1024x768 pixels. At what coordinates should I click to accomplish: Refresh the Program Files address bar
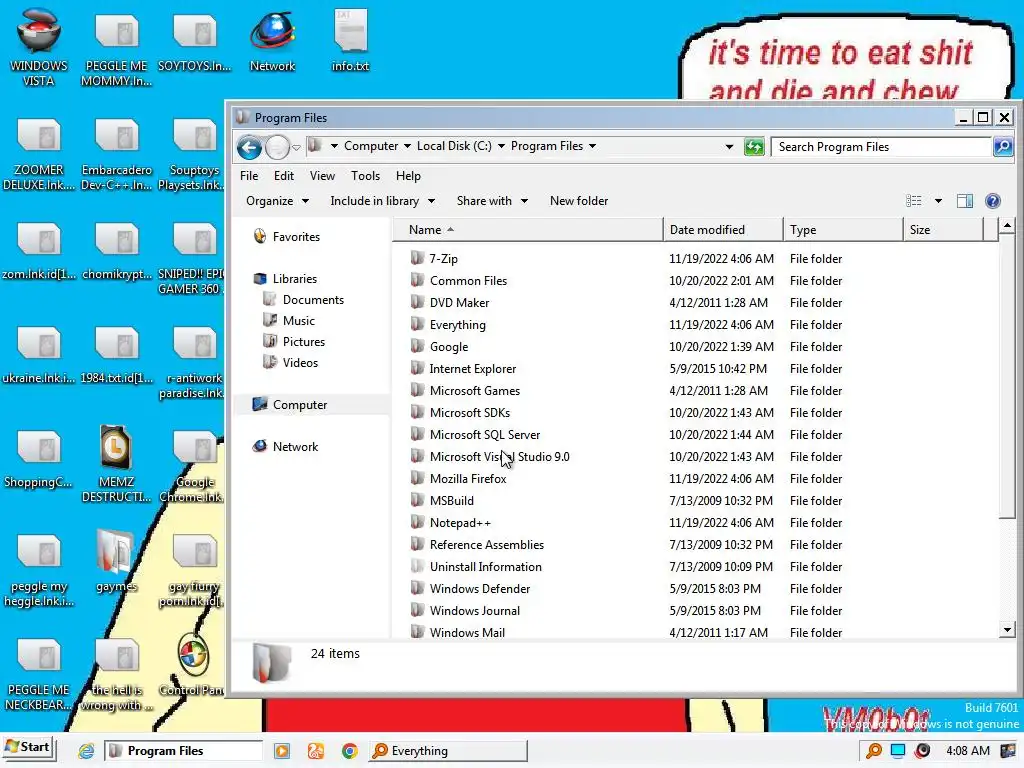(754, 147)
